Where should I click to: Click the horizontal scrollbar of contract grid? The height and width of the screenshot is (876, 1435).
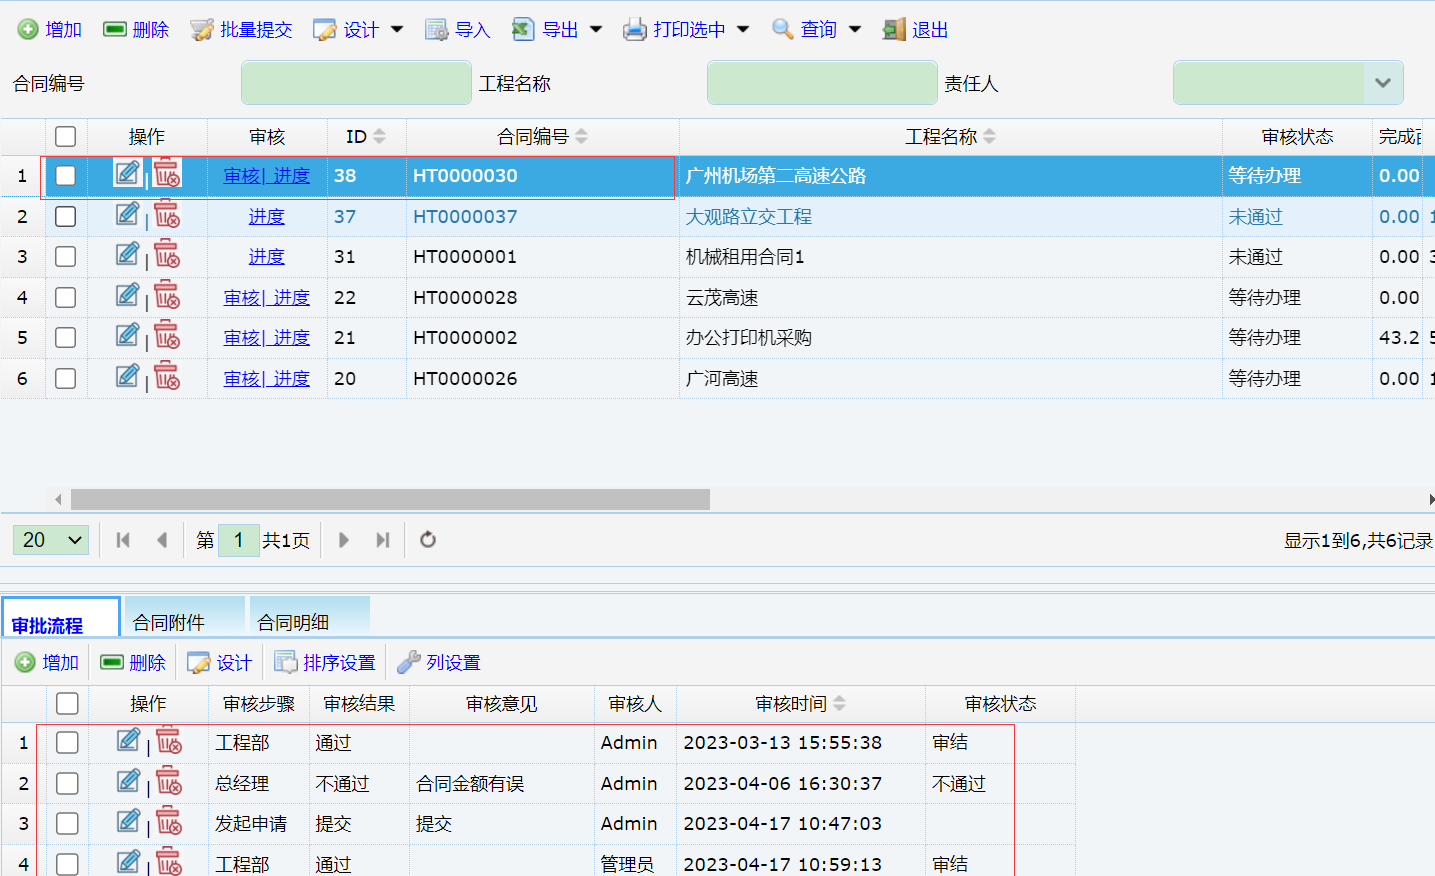pos(390,499)
